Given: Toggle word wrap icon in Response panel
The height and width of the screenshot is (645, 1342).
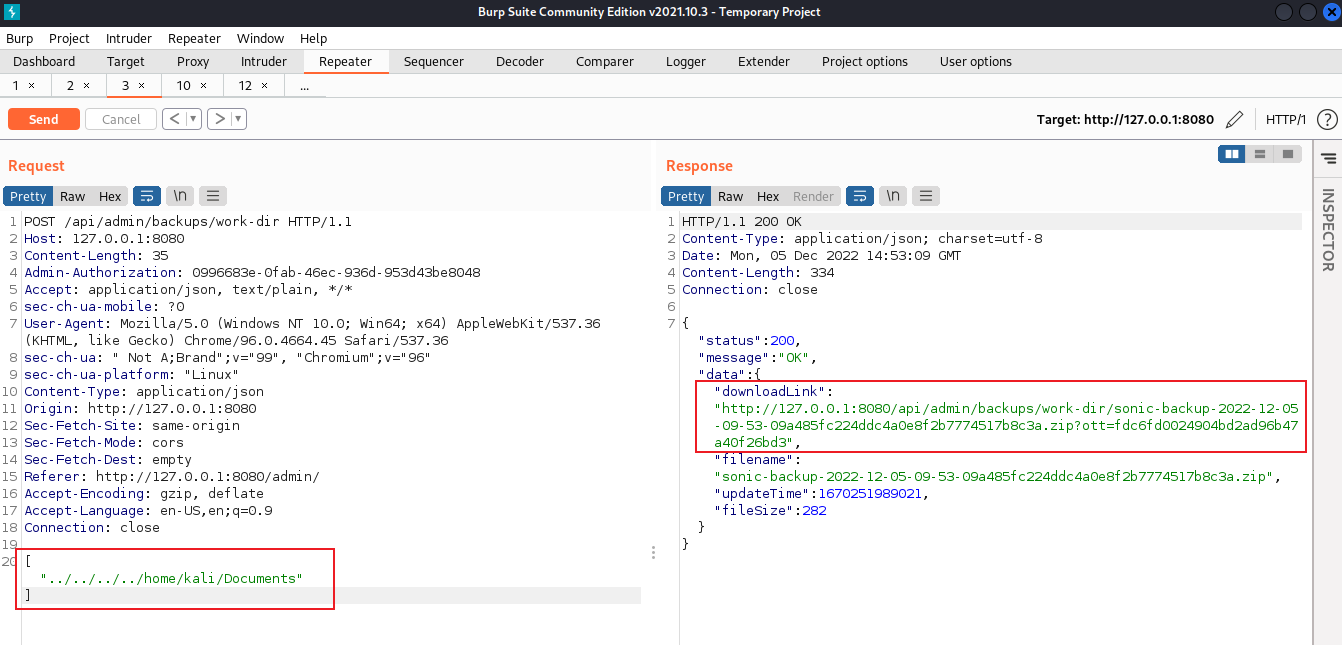Looking at the screenshot, I should tap(860, 196).
